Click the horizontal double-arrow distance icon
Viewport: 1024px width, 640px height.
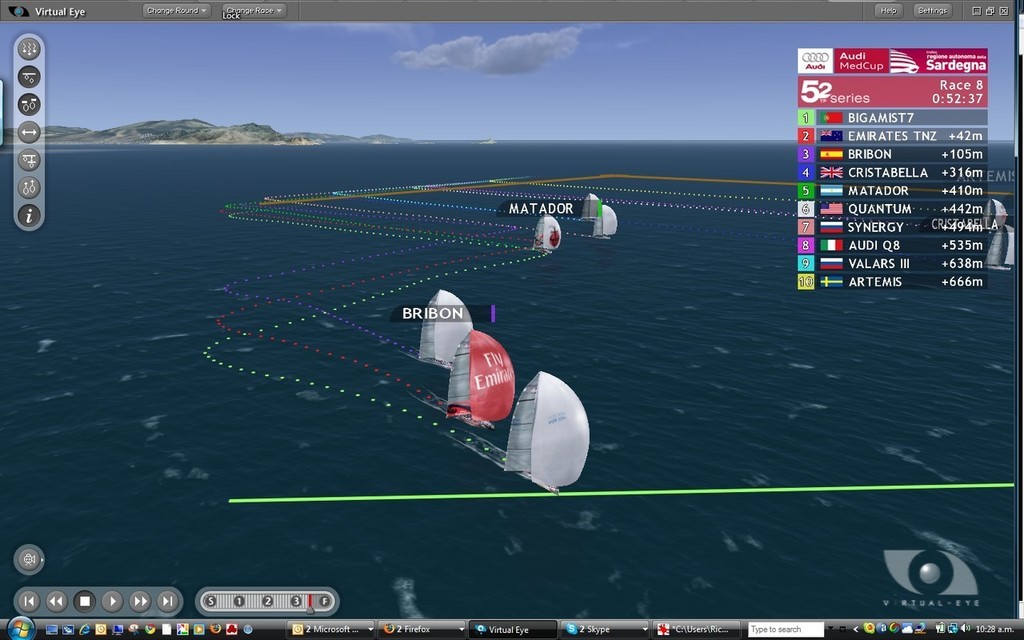point(29,133)
